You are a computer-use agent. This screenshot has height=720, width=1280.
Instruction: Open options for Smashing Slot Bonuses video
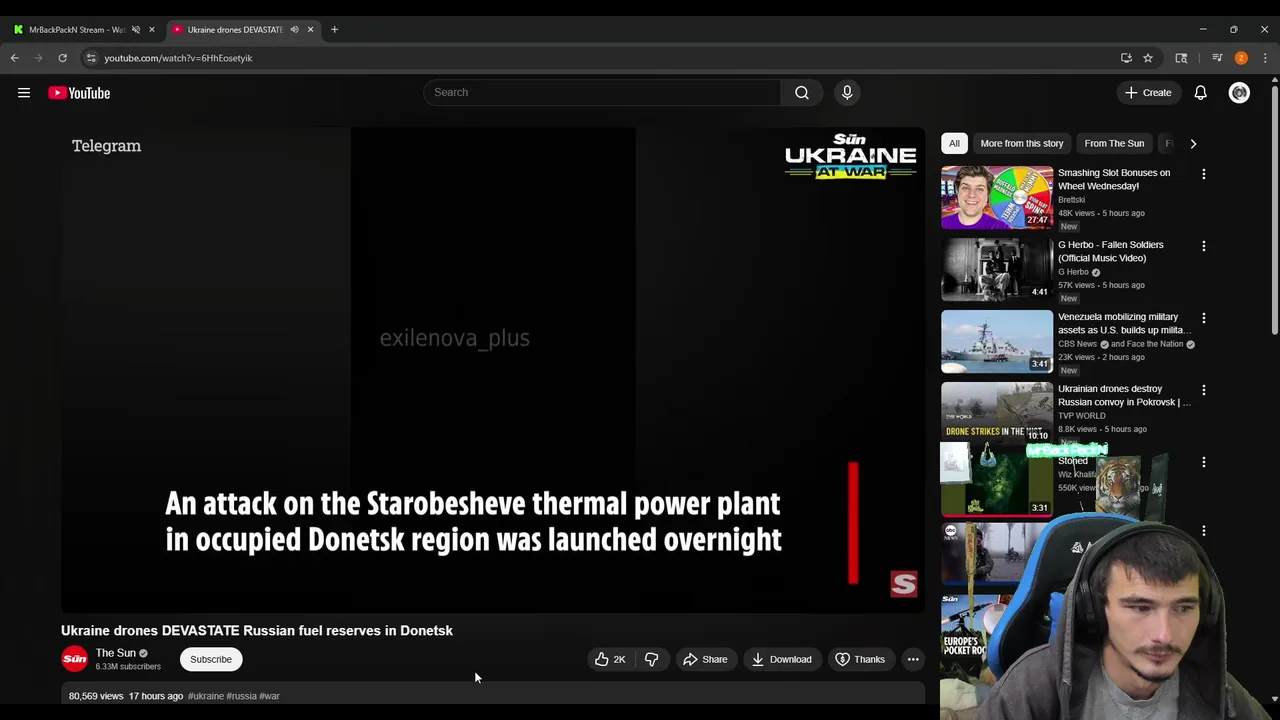(x=1204, y=174)
